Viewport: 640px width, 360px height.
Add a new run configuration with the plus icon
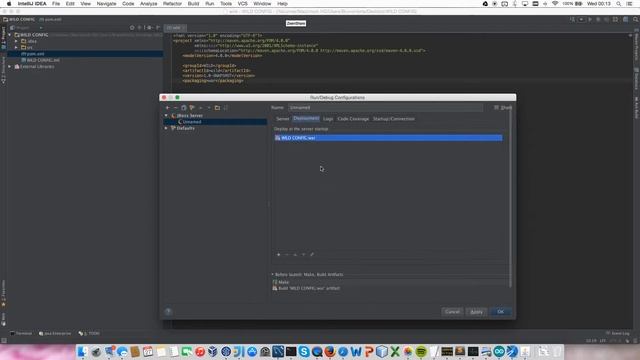tap(167, 108)
